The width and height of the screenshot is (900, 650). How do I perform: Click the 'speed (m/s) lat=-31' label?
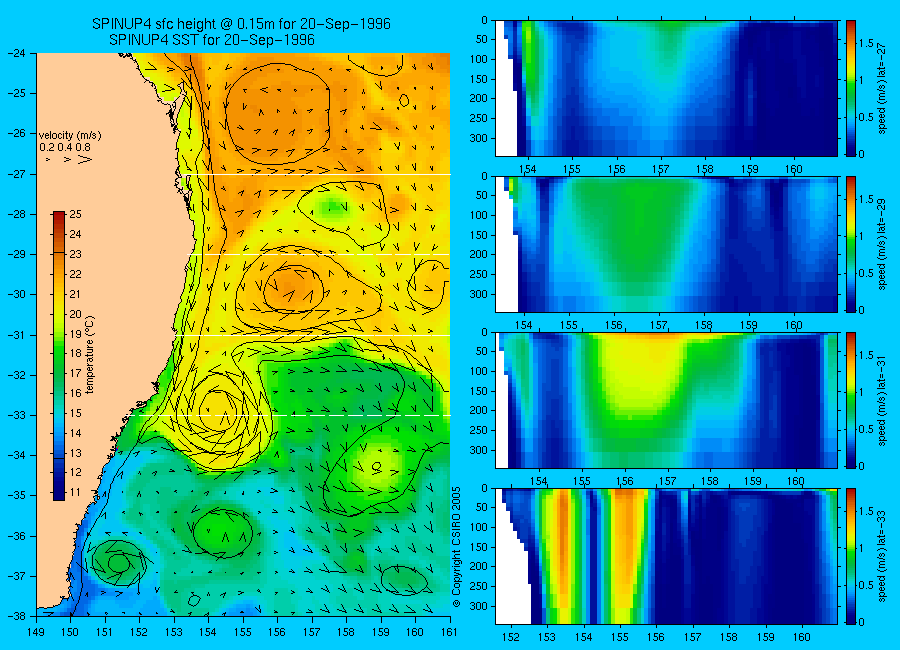[882, 400]
